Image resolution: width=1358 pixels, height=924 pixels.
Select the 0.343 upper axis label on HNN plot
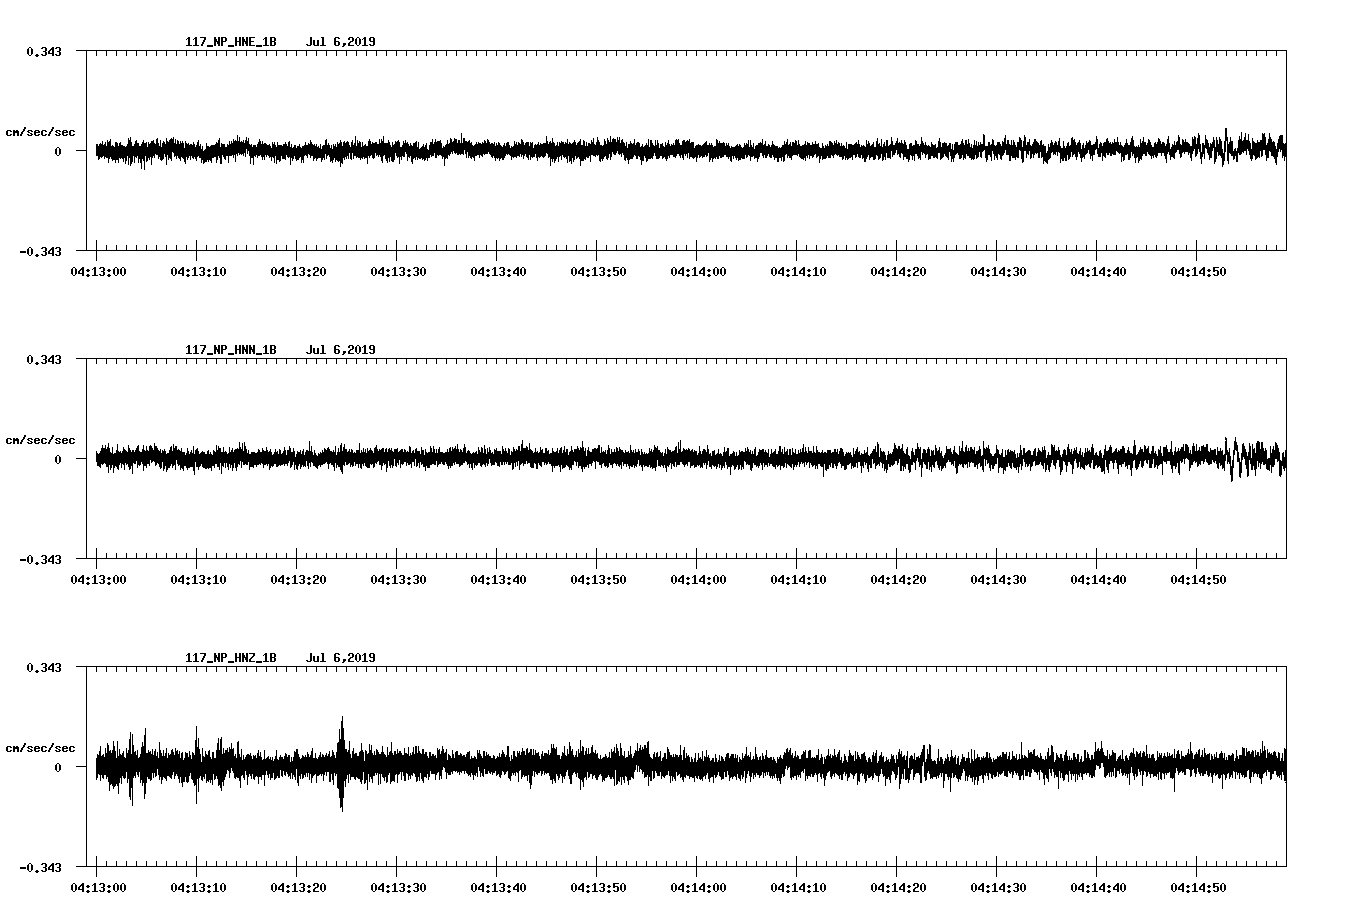tap(43, 359)
